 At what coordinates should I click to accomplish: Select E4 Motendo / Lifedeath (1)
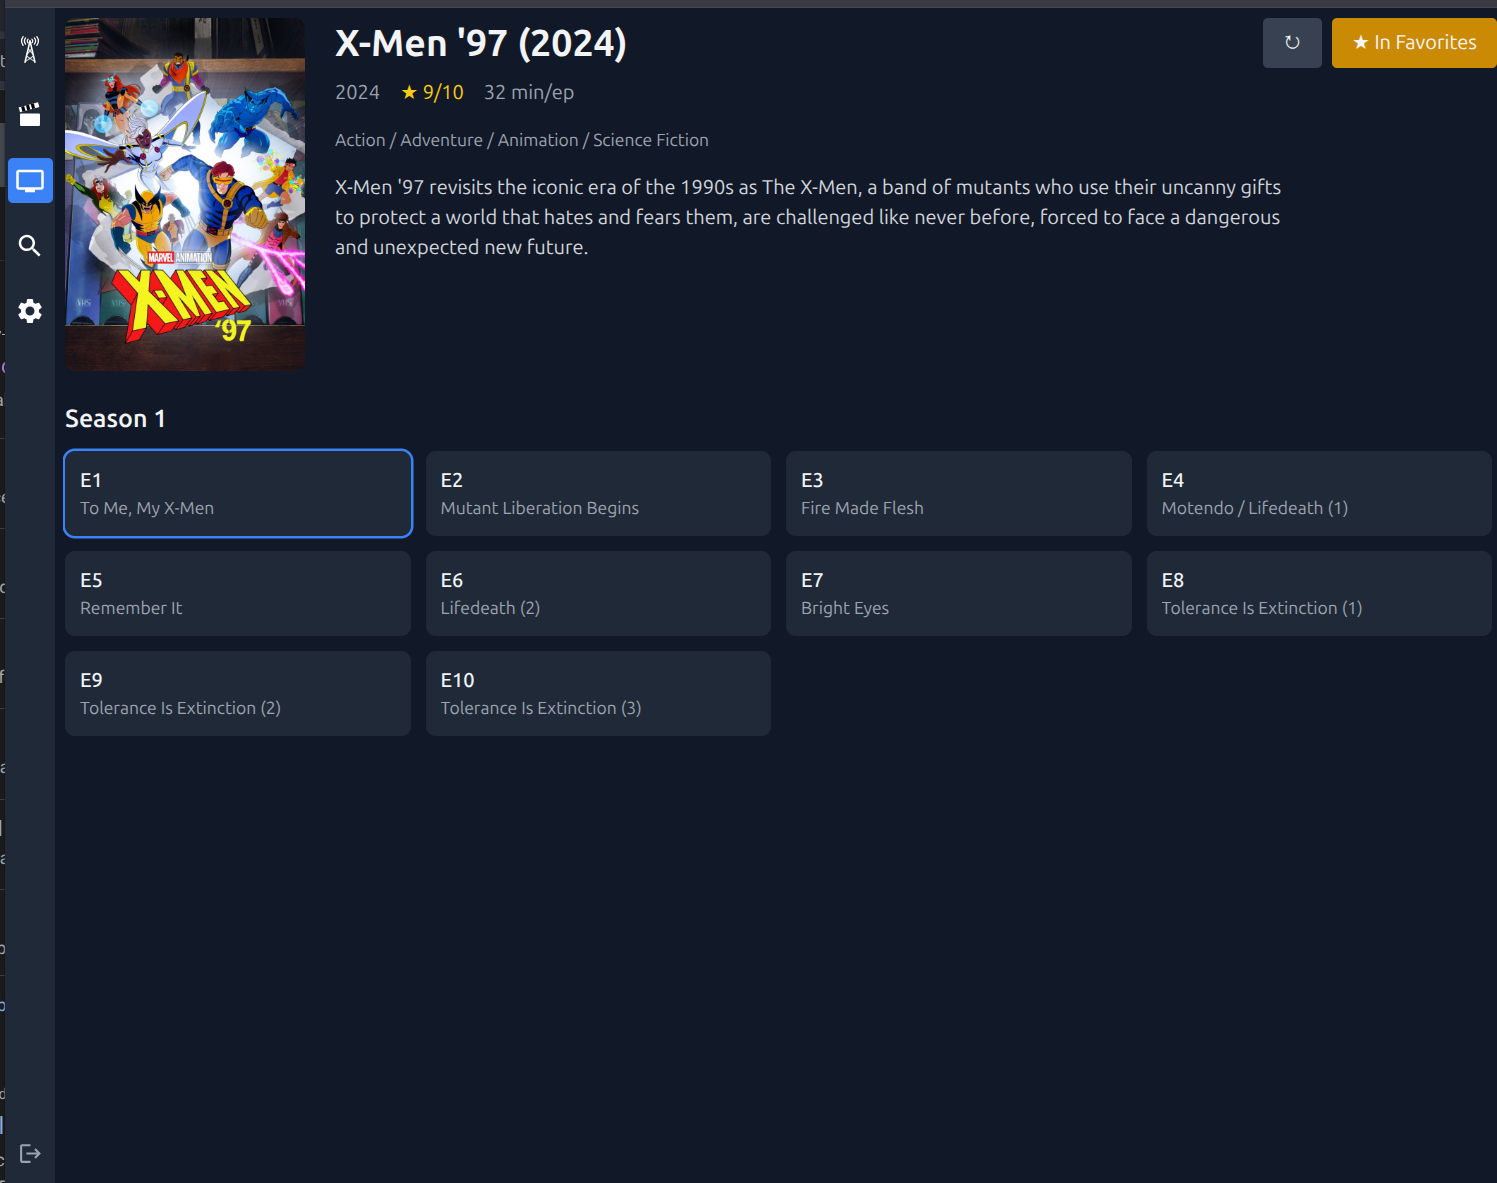pos(1319,493)
